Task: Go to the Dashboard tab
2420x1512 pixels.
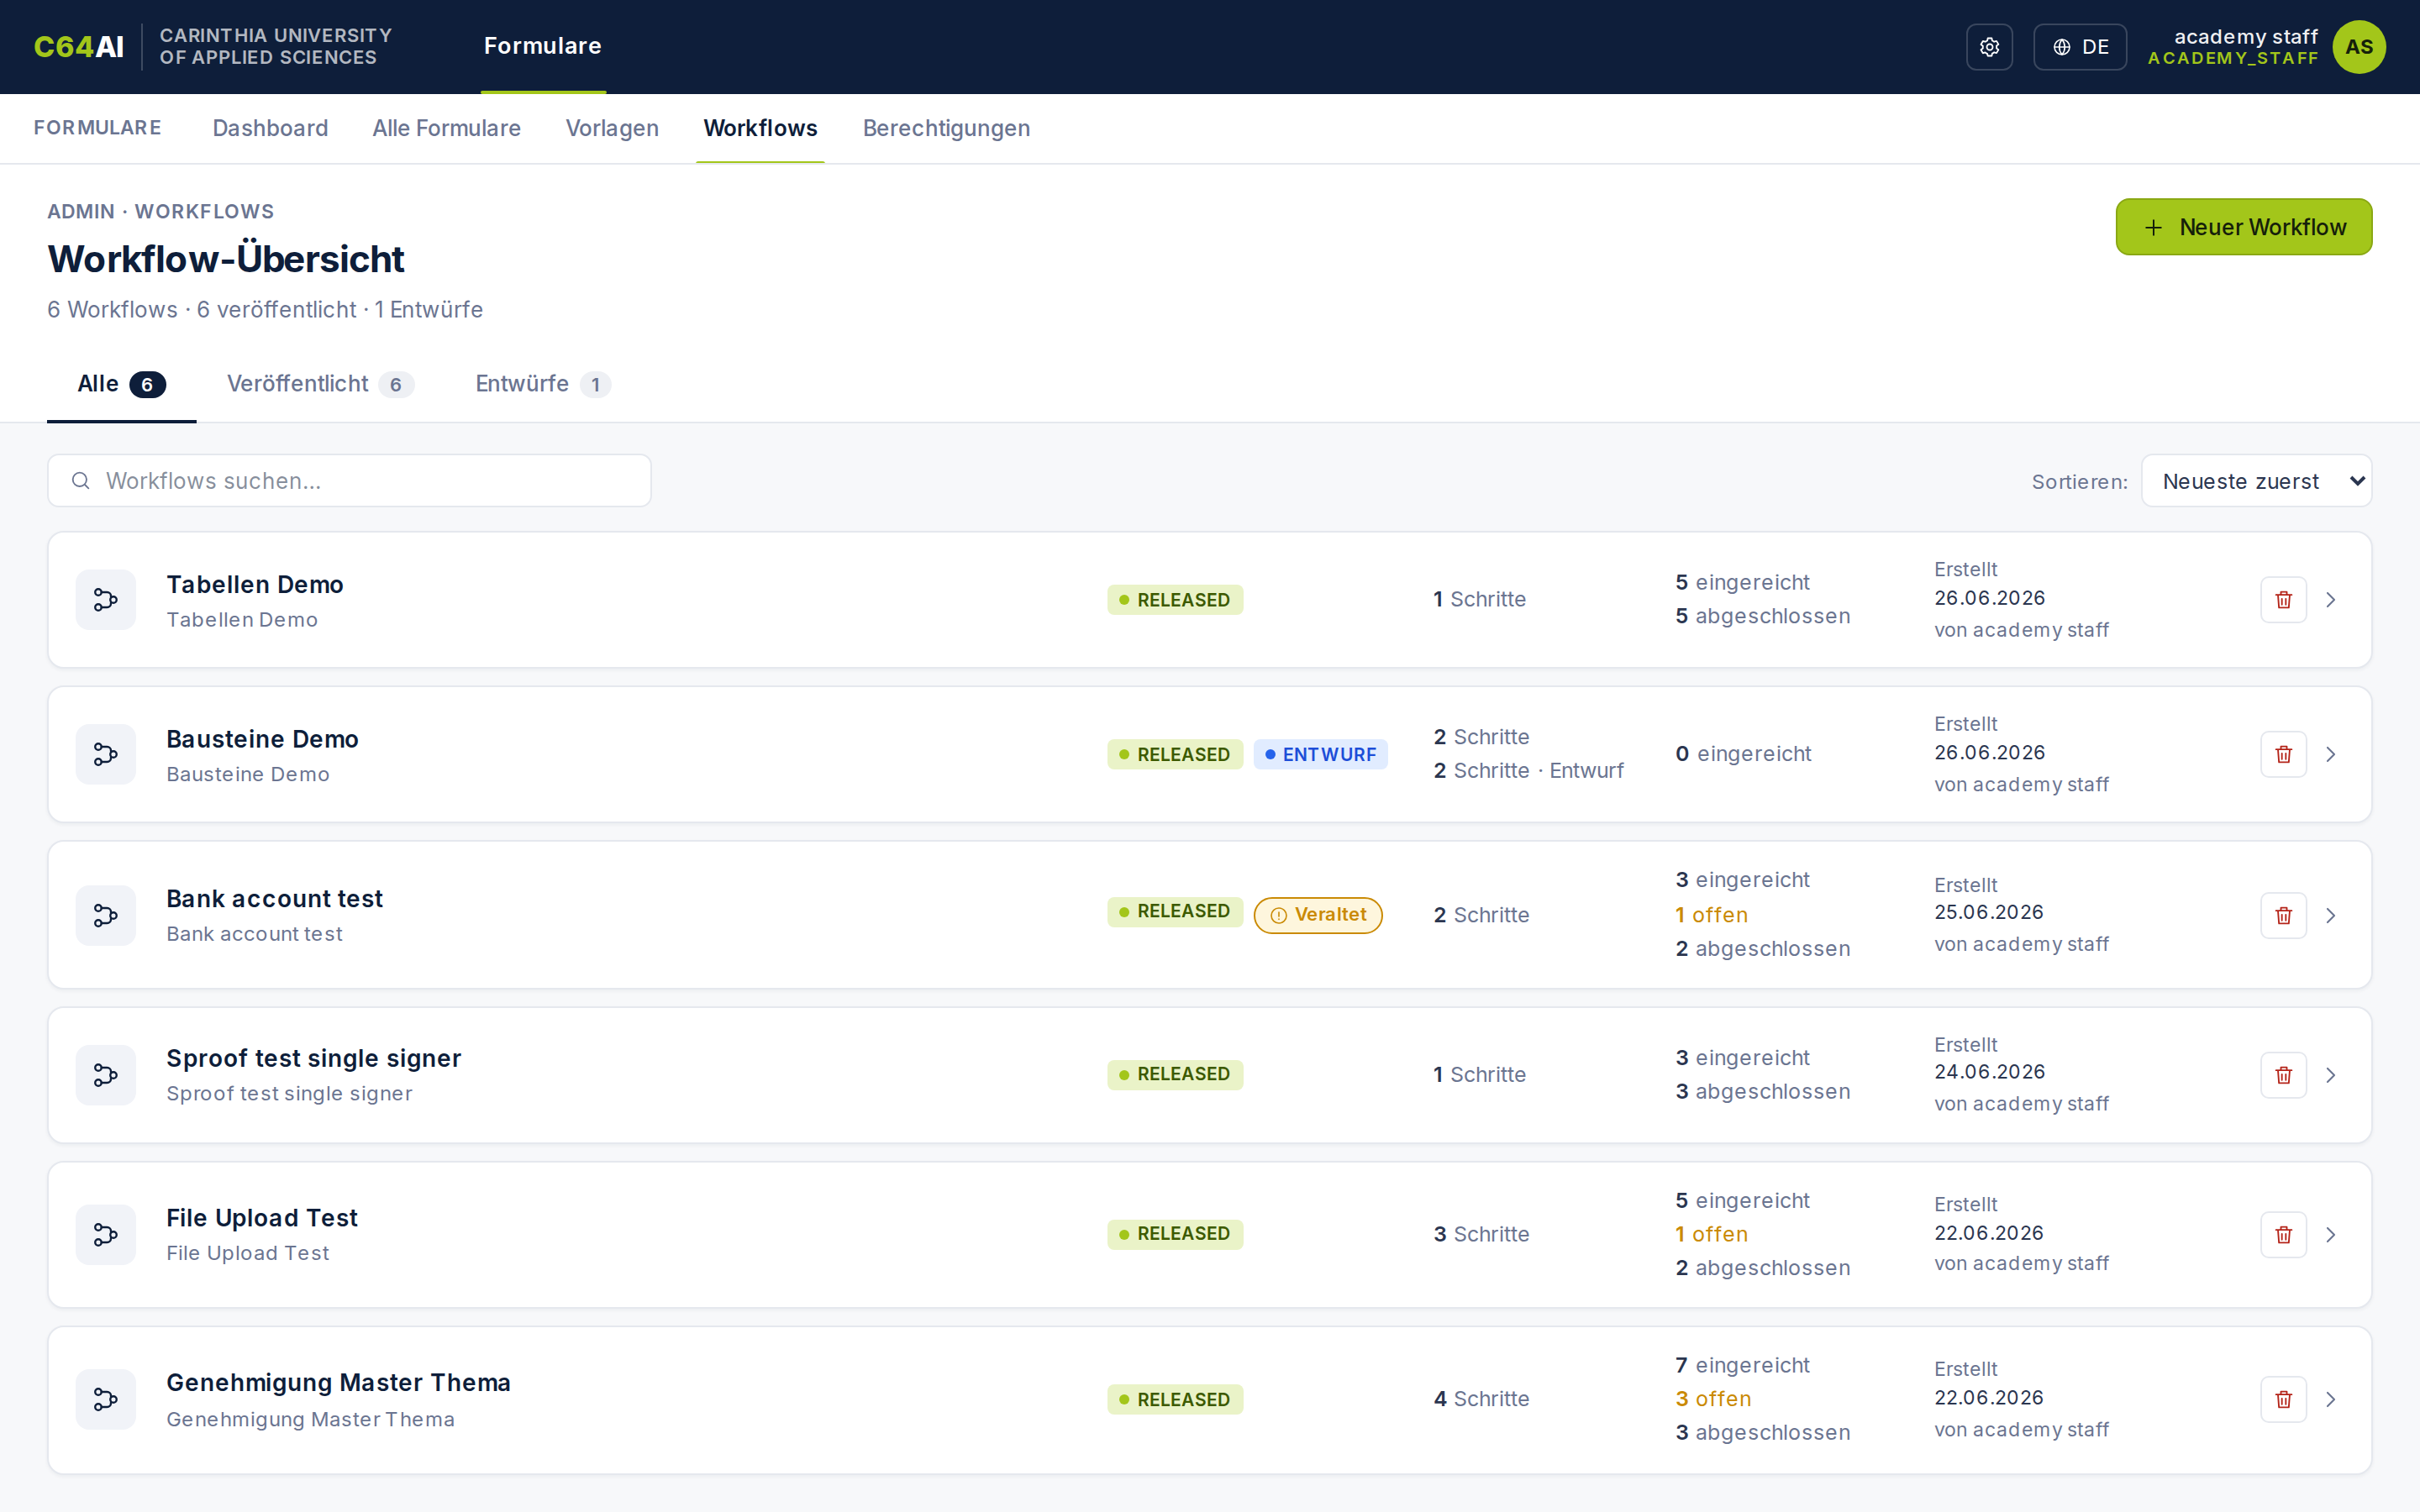Action: 270,128
